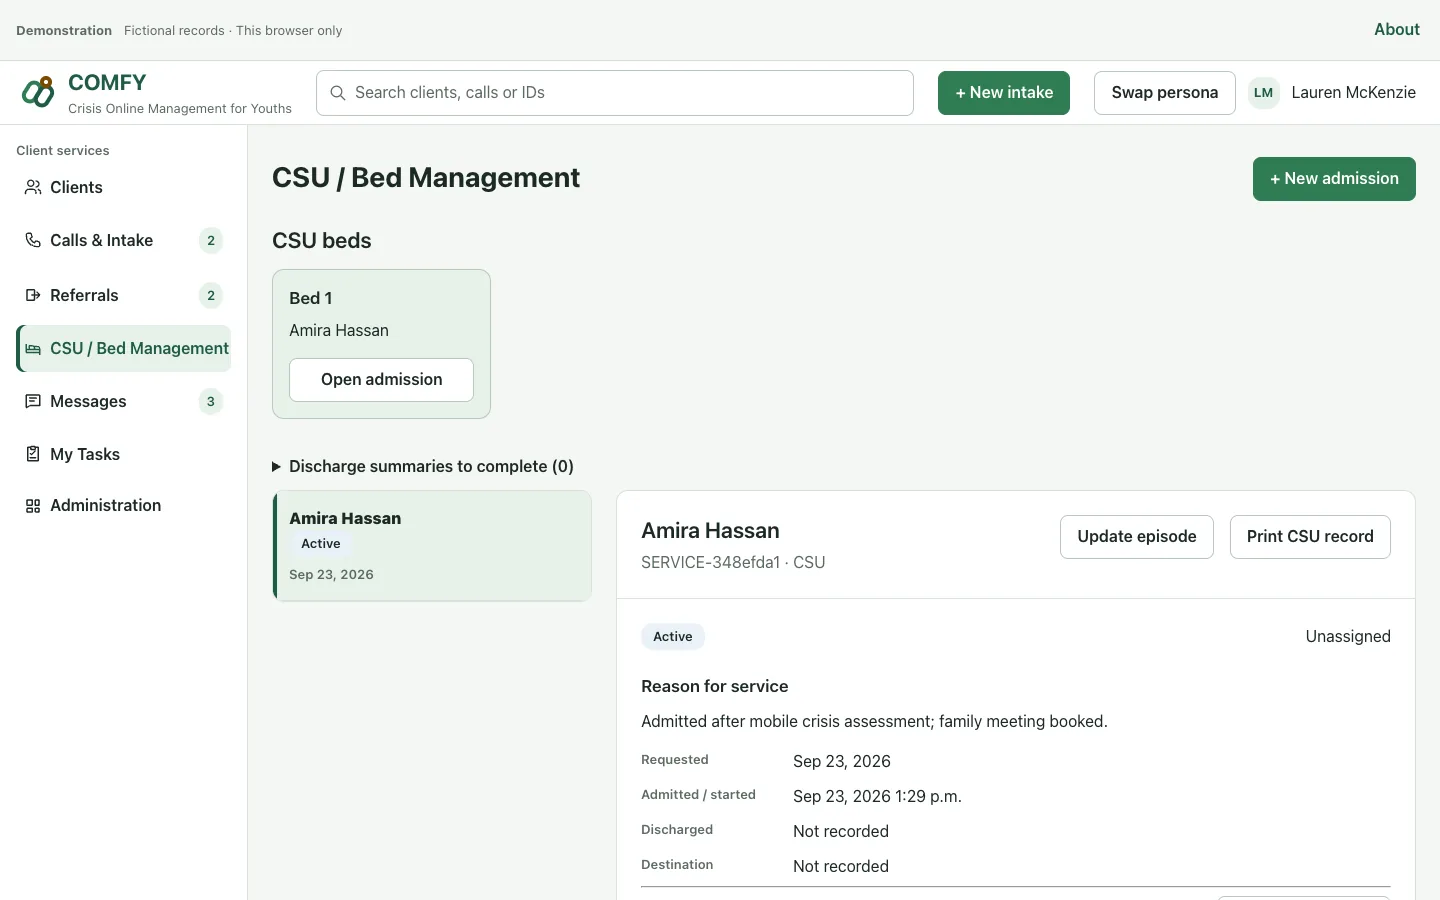Start a New admission
Image resolution: width=1440 pixels, height=900 pixels.
pos(1334,179)
